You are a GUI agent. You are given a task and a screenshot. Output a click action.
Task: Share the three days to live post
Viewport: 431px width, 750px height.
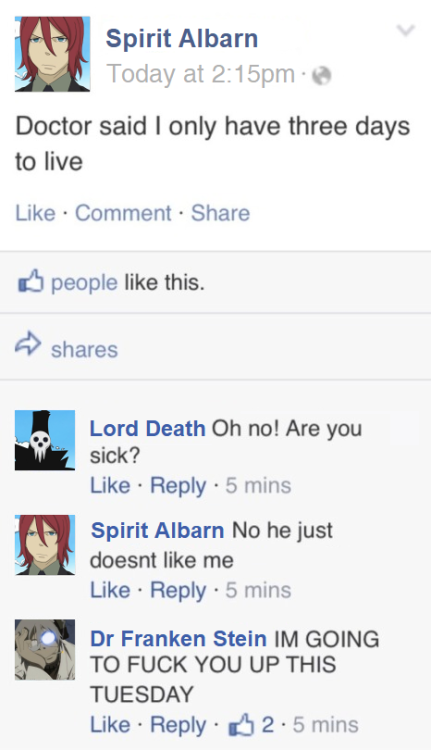coord(221,213)
